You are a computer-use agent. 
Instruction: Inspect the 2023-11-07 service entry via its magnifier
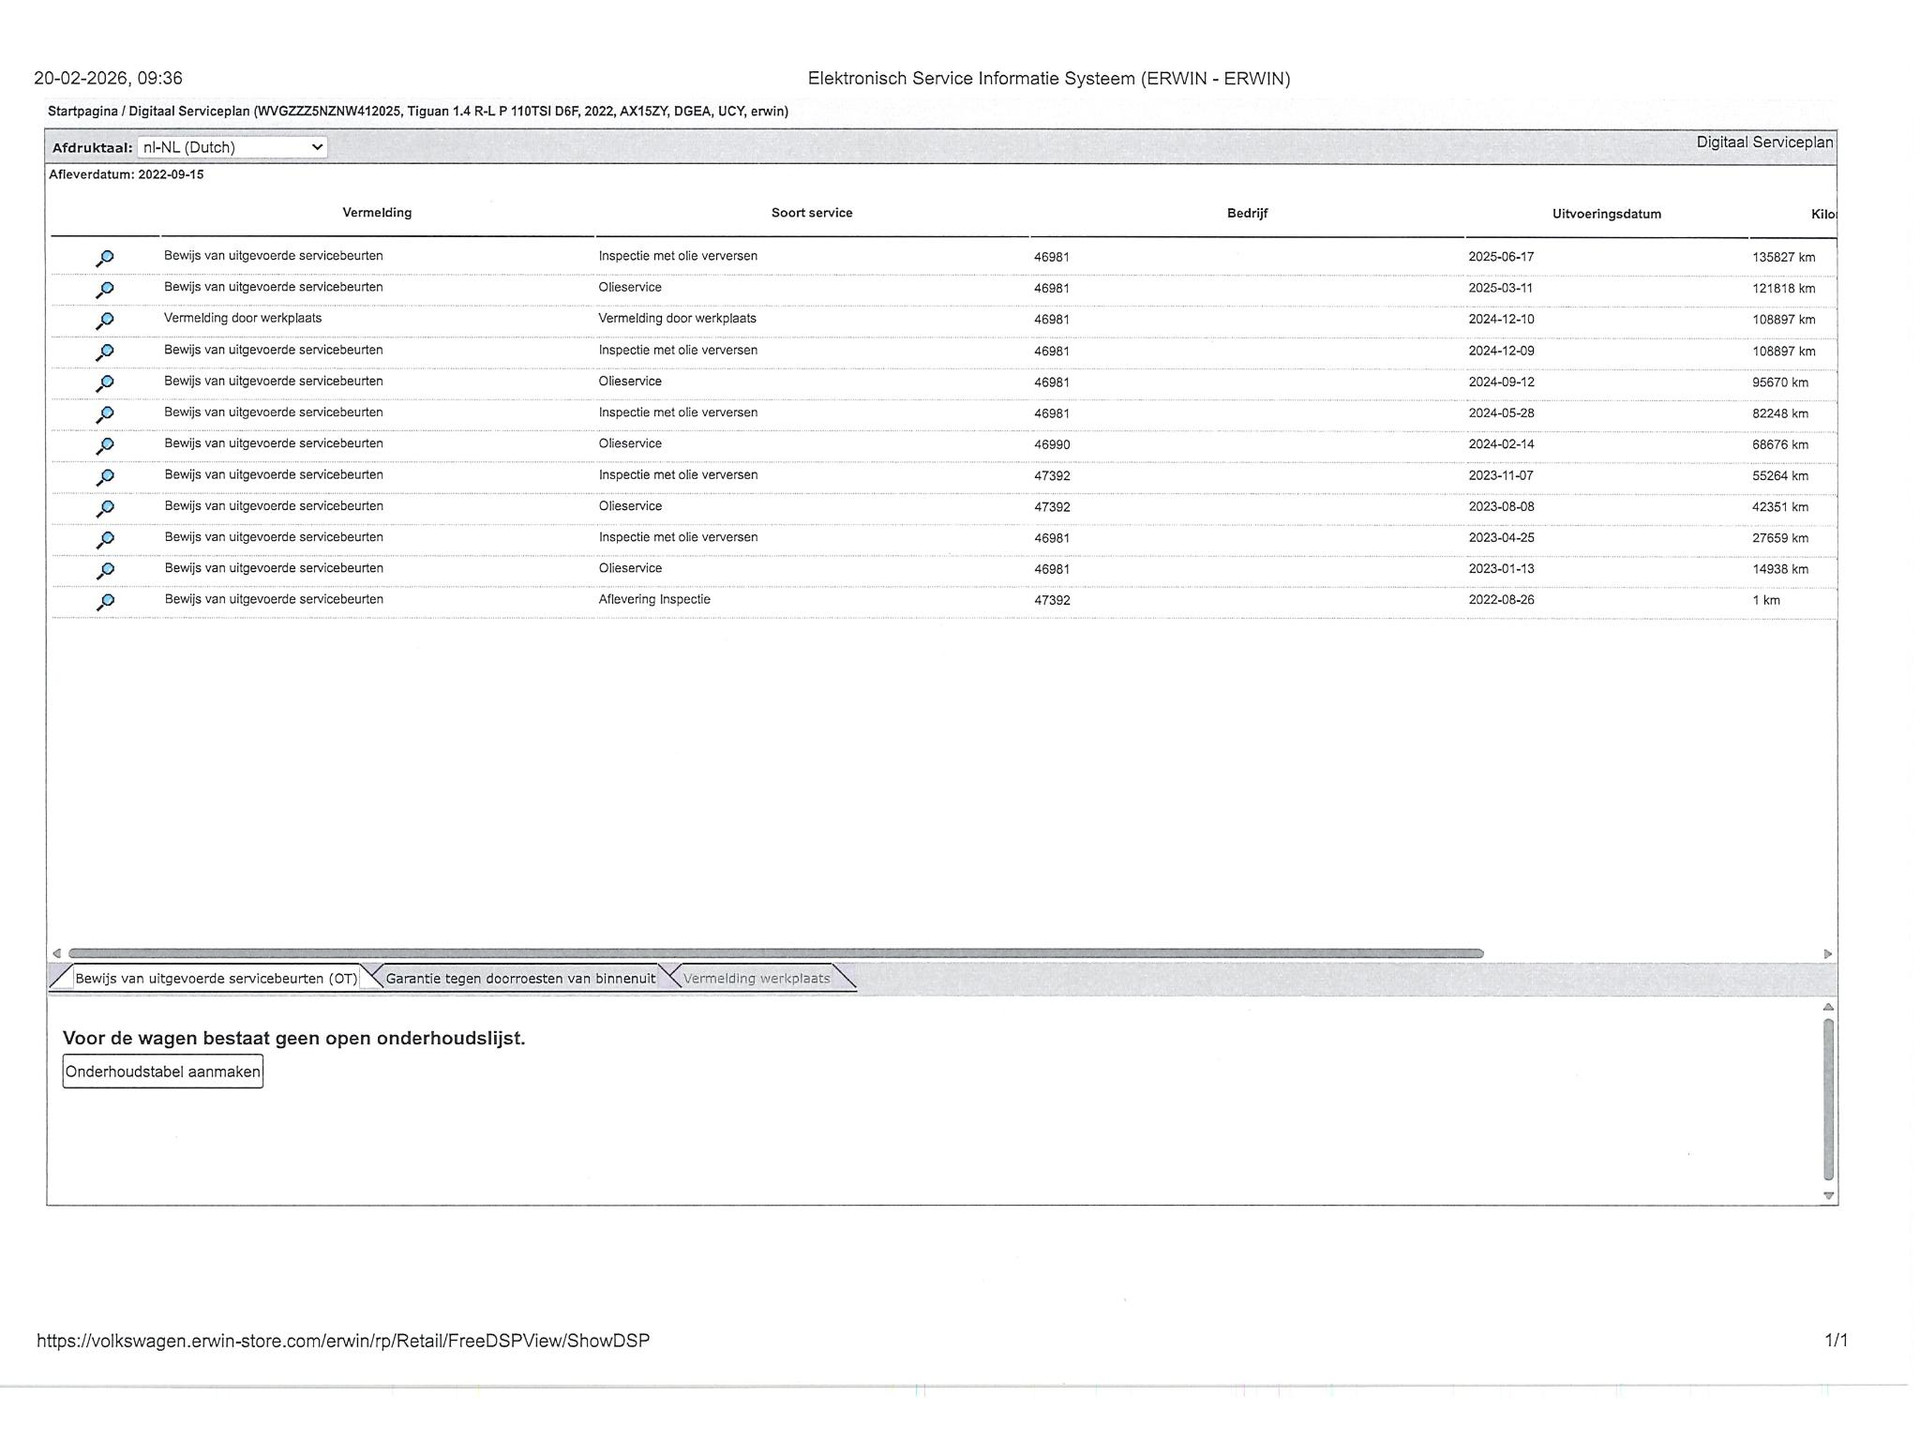[x=104, y=477]
